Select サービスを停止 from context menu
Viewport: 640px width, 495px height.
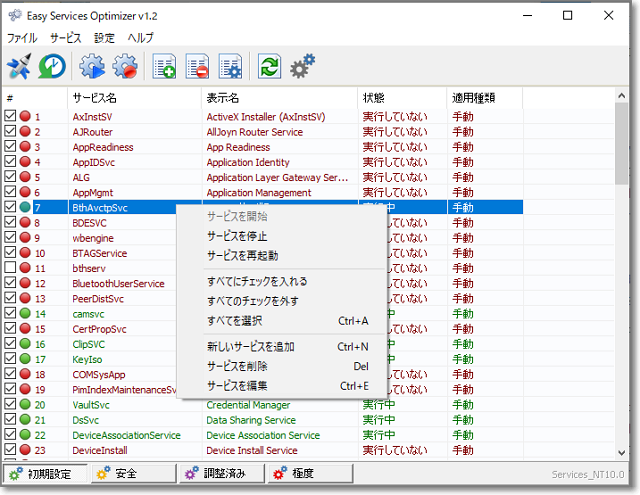point(237,236)
